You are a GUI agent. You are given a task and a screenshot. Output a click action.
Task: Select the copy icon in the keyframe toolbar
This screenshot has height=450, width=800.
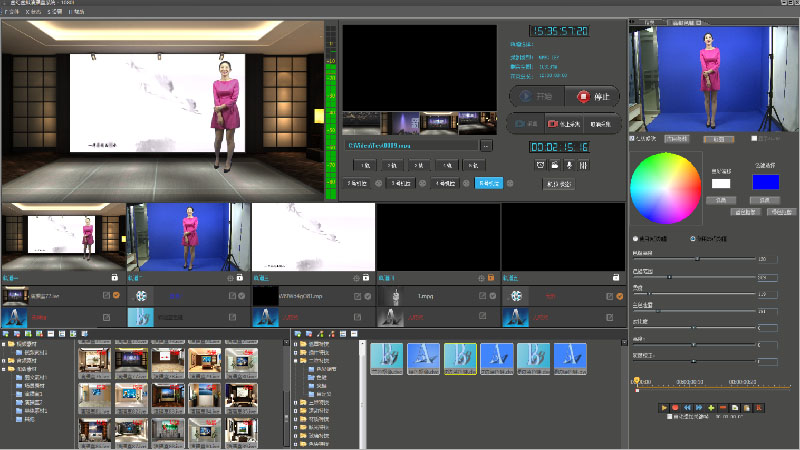click(735, 408)
